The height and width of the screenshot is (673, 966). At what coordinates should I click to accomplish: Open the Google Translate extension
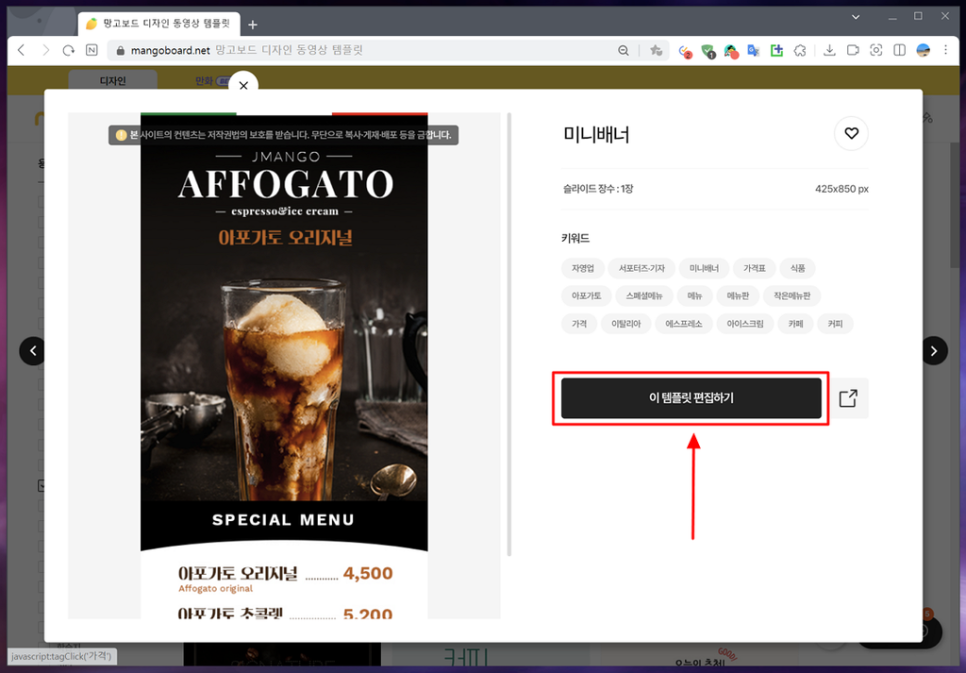pyautogui.click(x=753, y=51)
